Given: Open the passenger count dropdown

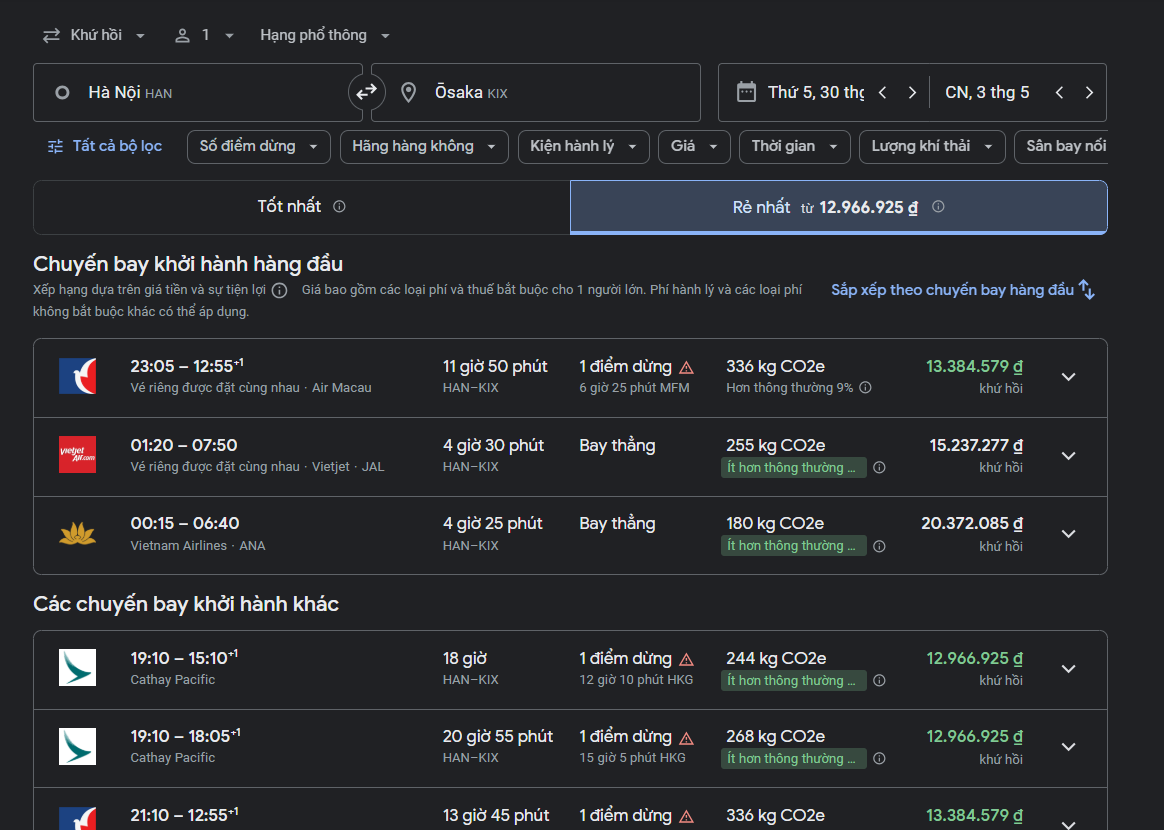Looking at the screenshot, I should [205, 35].
